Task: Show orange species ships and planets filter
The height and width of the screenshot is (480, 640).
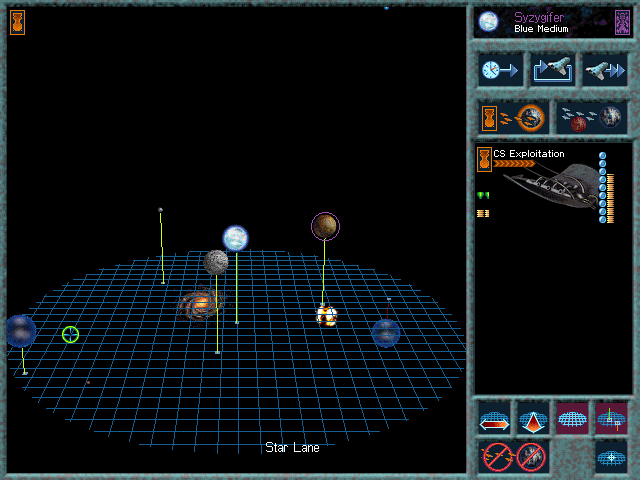Action: (x=513, y=118)
